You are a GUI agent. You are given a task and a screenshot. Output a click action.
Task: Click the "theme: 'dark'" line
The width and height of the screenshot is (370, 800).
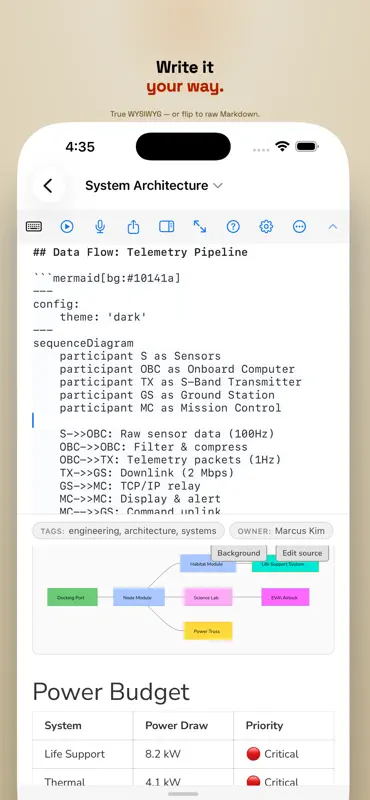pyautogui.click(x=103, y=317)
